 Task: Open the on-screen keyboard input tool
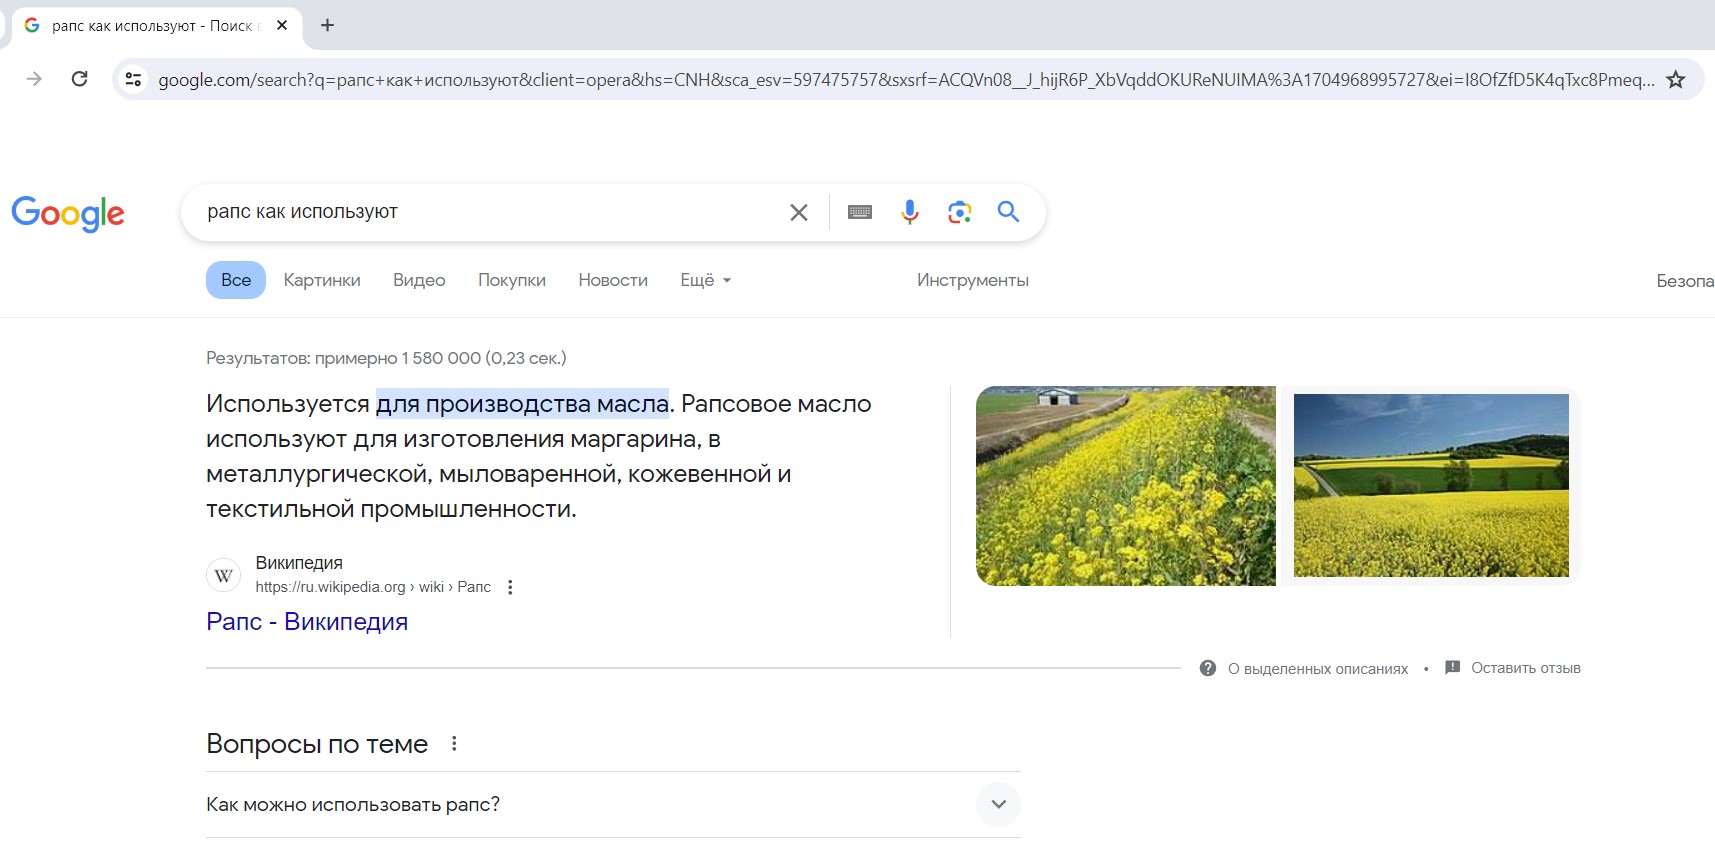pyautogui.click(x=860, y=212)
